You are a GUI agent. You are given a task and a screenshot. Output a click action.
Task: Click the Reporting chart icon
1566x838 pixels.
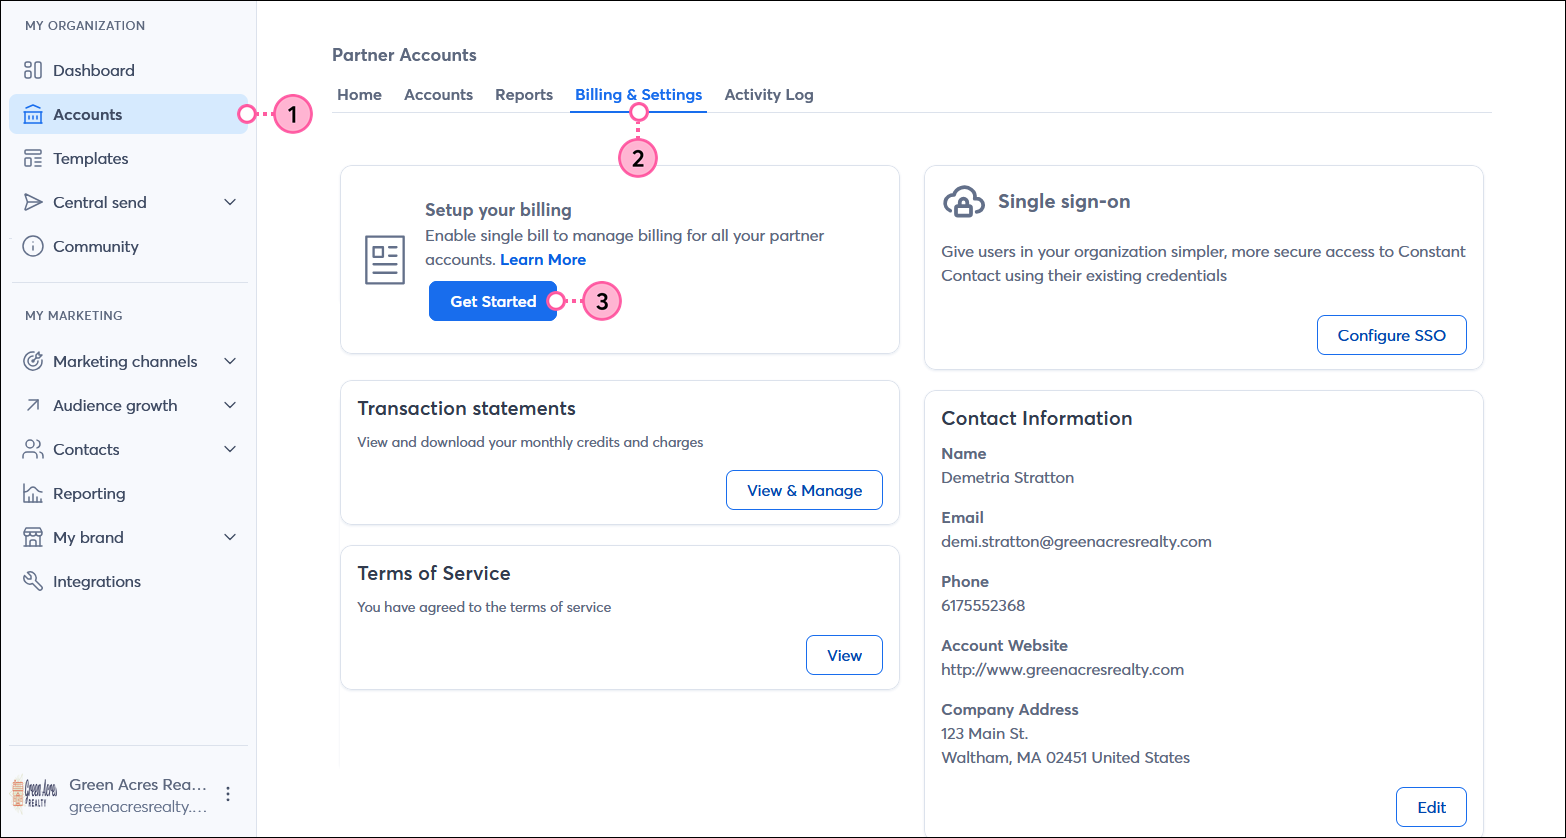point(33,493)
